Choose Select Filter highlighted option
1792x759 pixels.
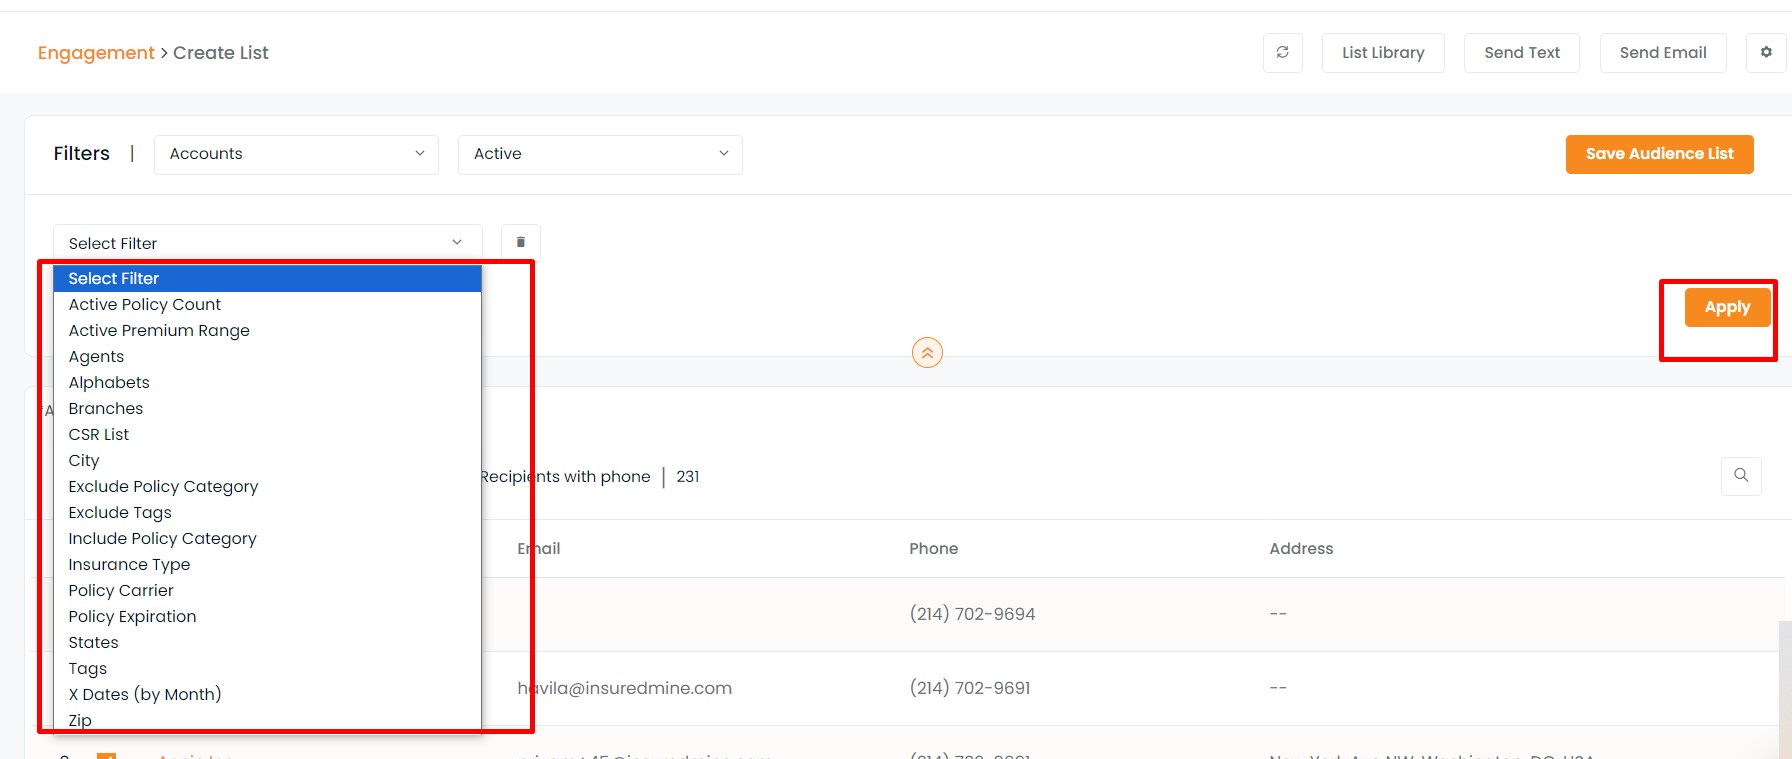pyautogui.click(x=267, y=279)
